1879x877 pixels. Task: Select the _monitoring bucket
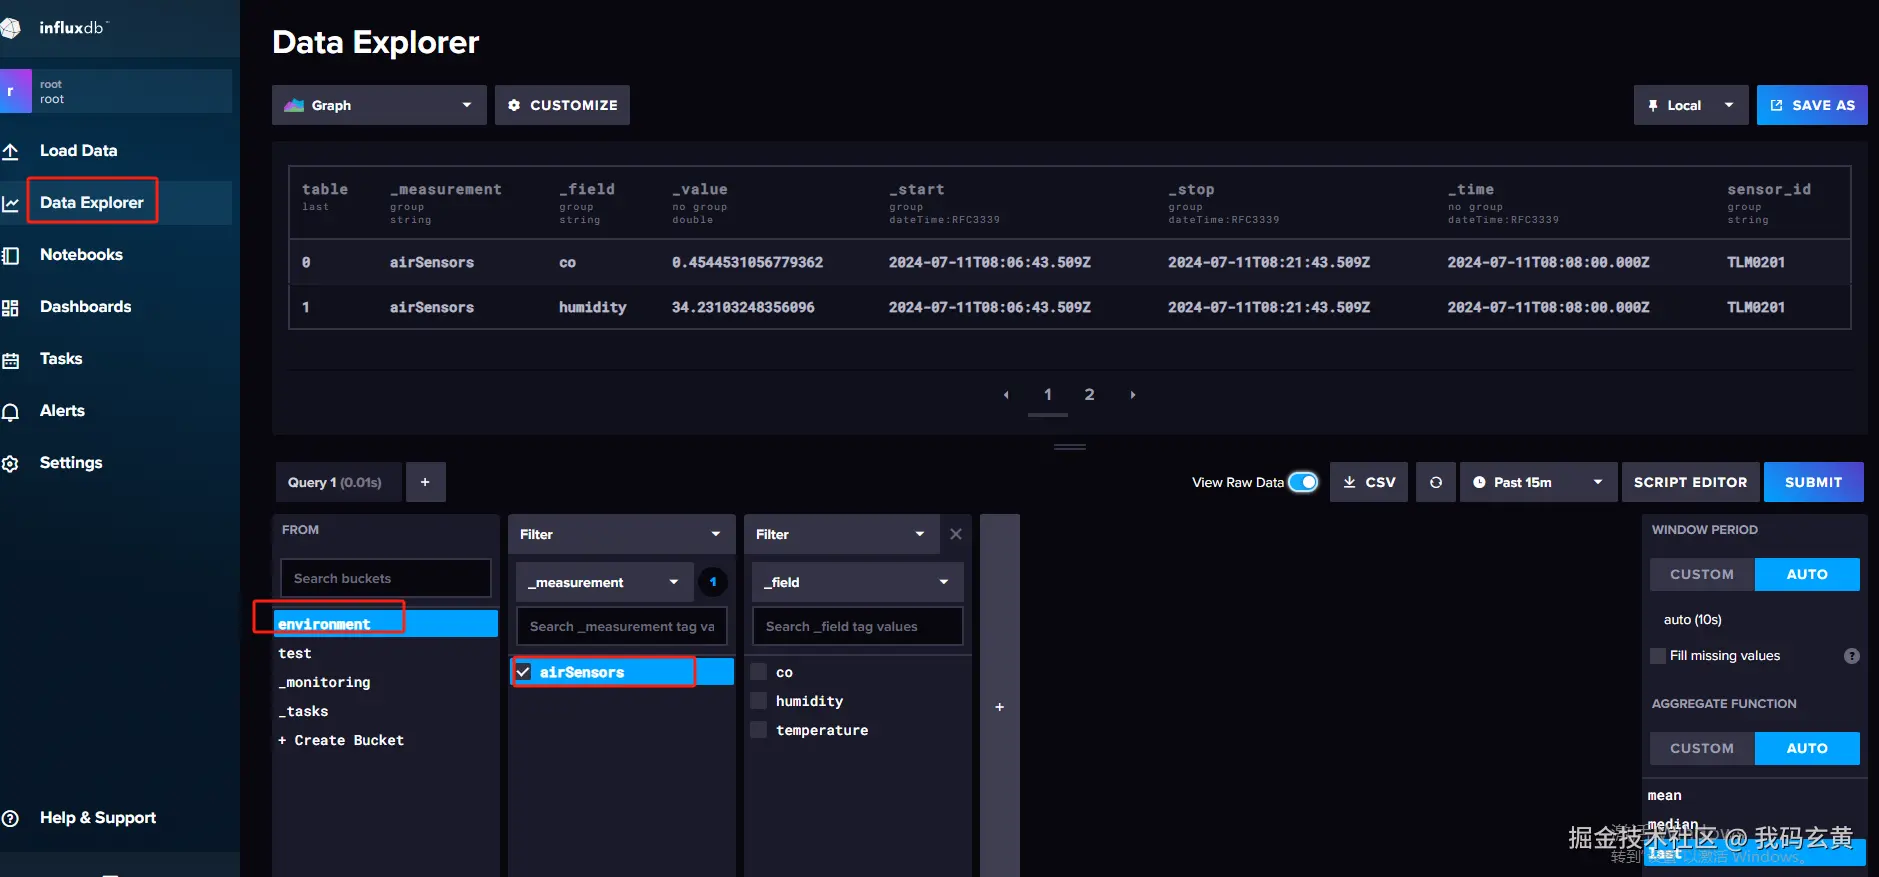(386, 682)
